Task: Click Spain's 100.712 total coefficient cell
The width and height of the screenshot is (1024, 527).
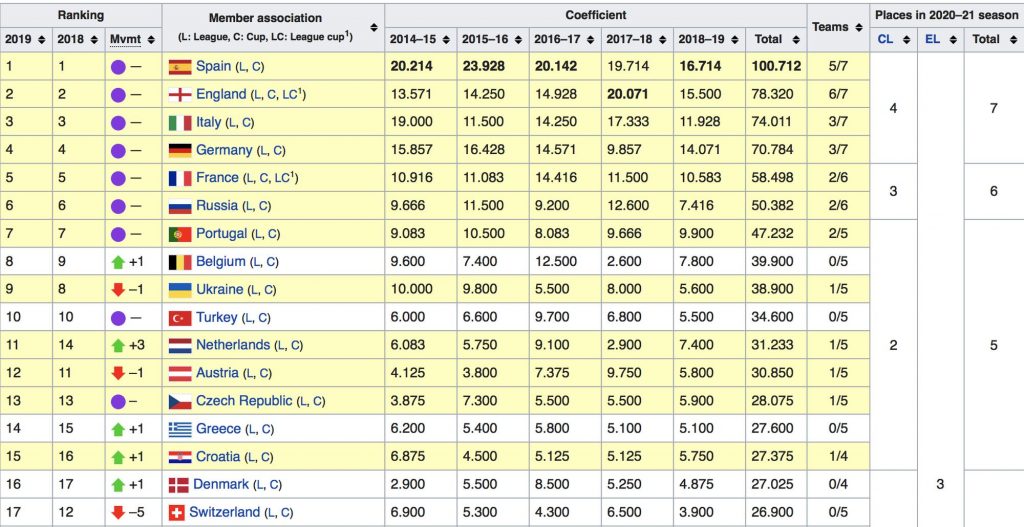Action: (x=775, y=66)
